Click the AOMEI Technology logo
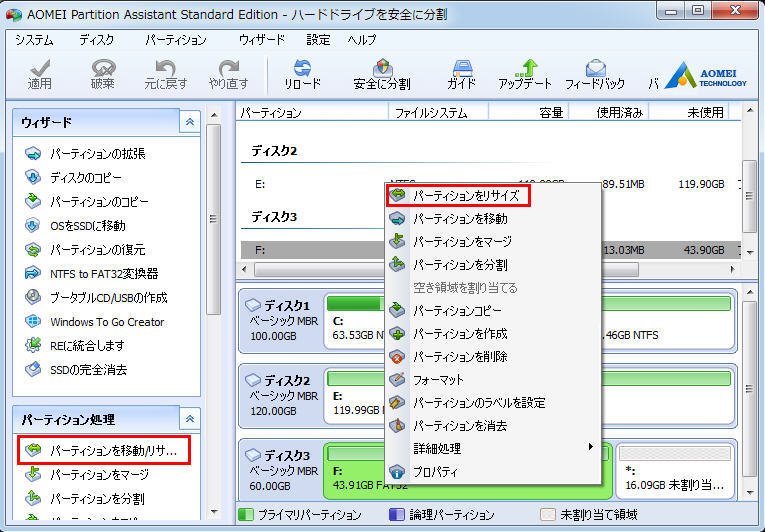Image resolution: width=765 pixels, height=532 pixels. click(x=705, y=76)
